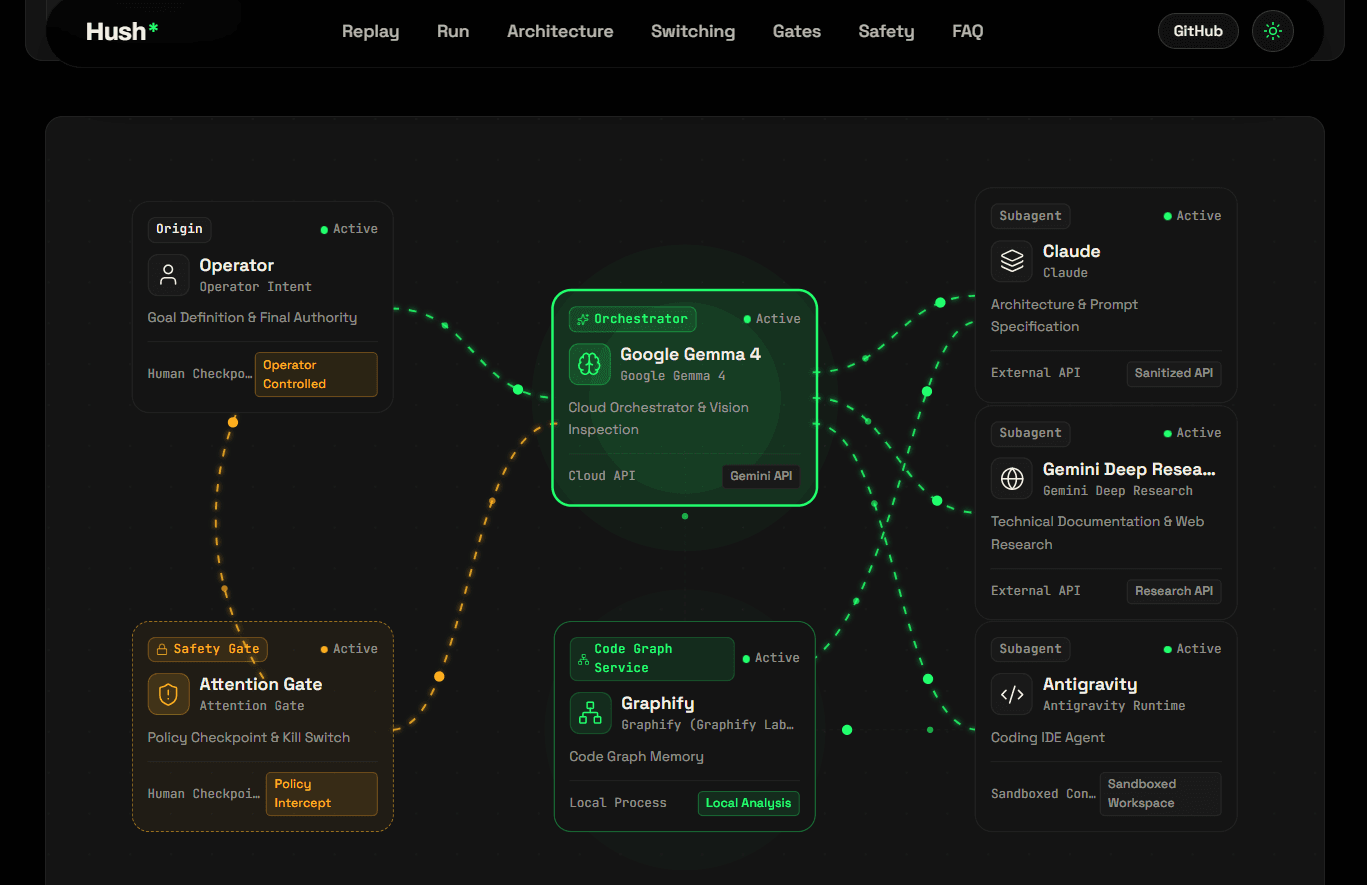Click the Gemini API tag
1367x885 pixels.
761,476
